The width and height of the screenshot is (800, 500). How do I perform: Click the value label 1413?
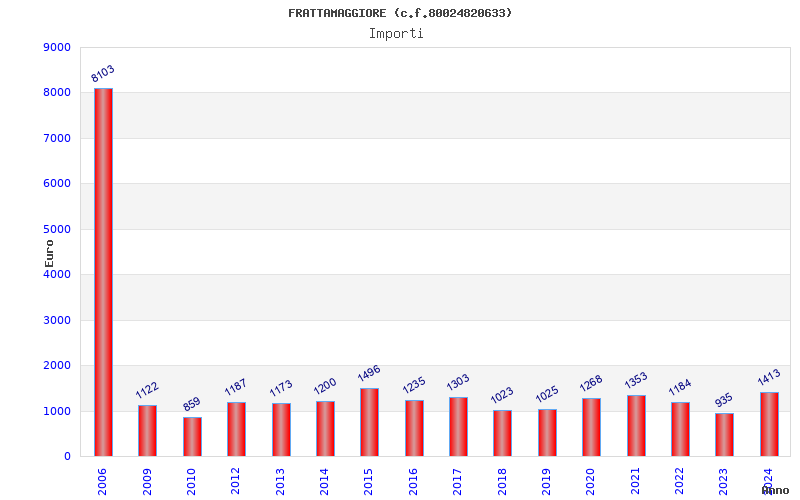[769, 377]
